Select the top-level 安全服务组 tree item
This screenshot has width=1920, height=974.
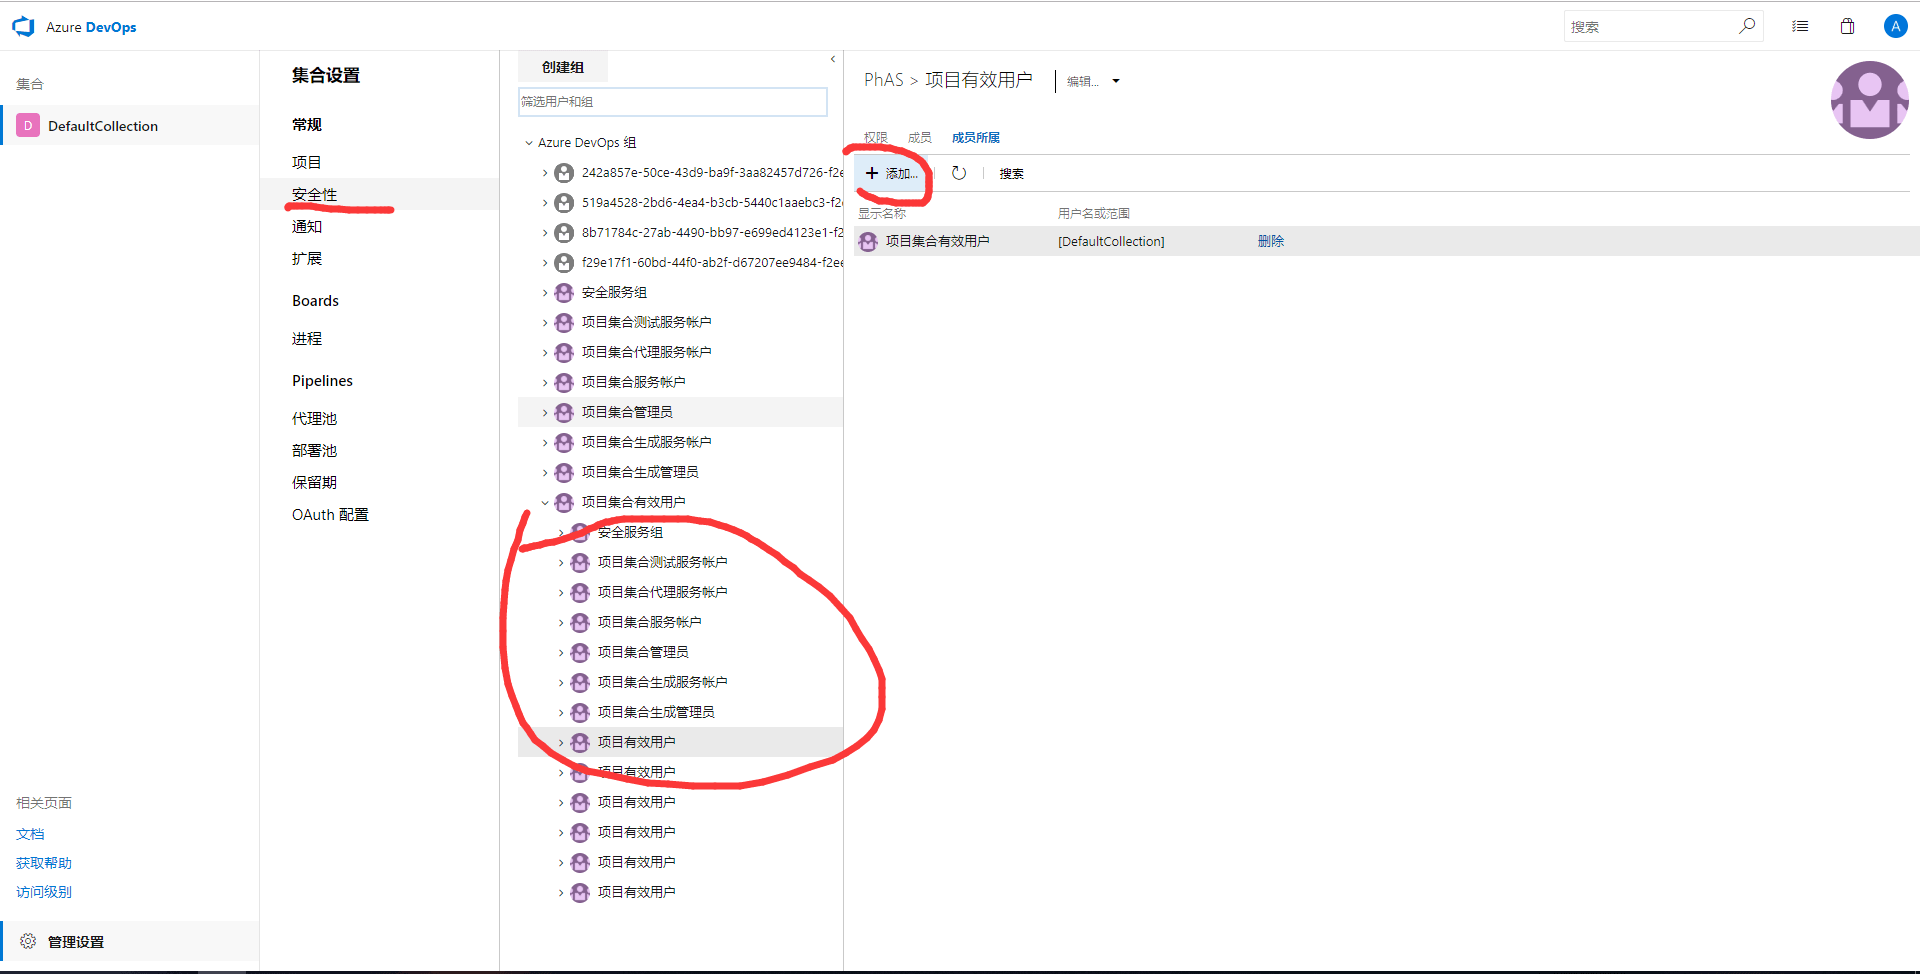tap(614, 292)
